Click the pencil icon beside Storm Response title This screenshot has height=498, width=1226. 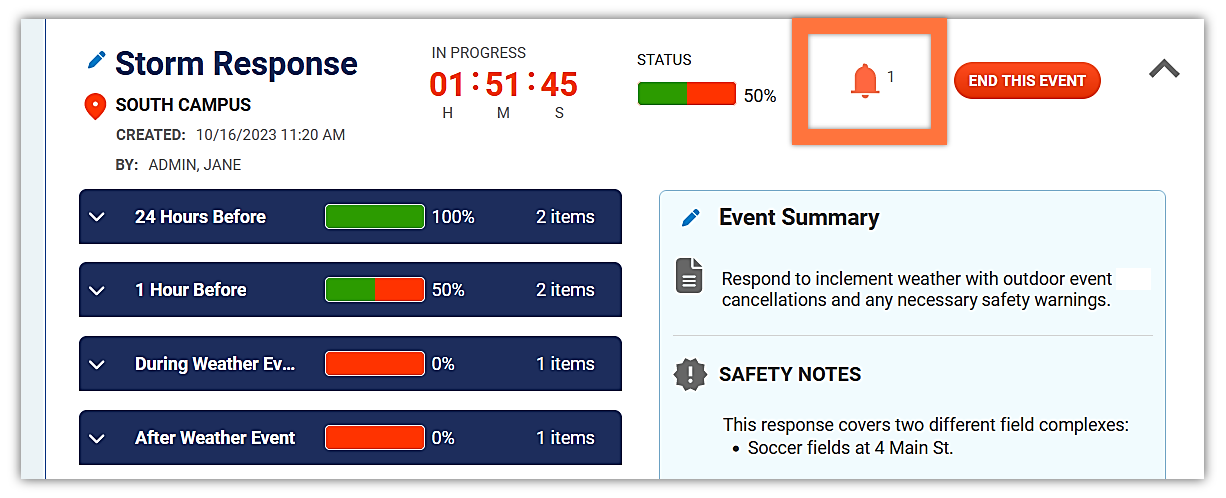tap(96, 60)
